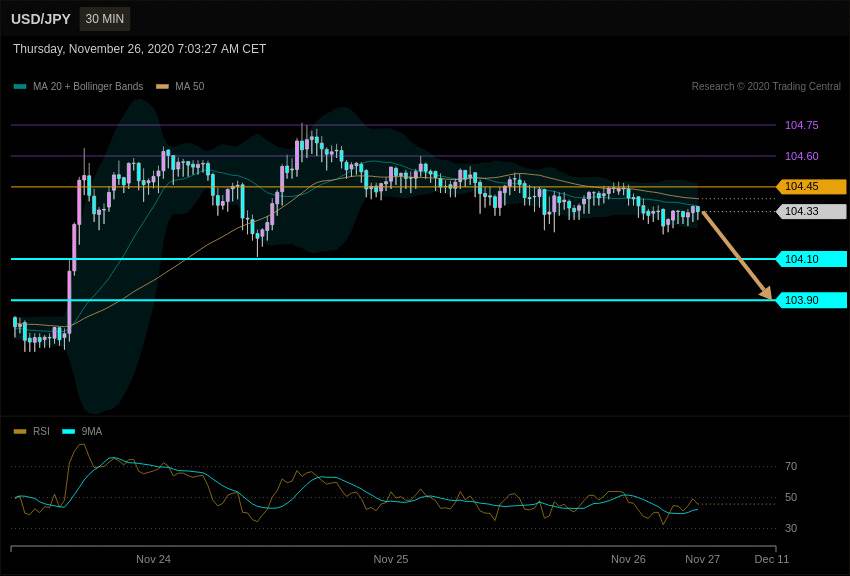
Task: Click the USD/JPY symbol title
Action: tap(41, 19)
